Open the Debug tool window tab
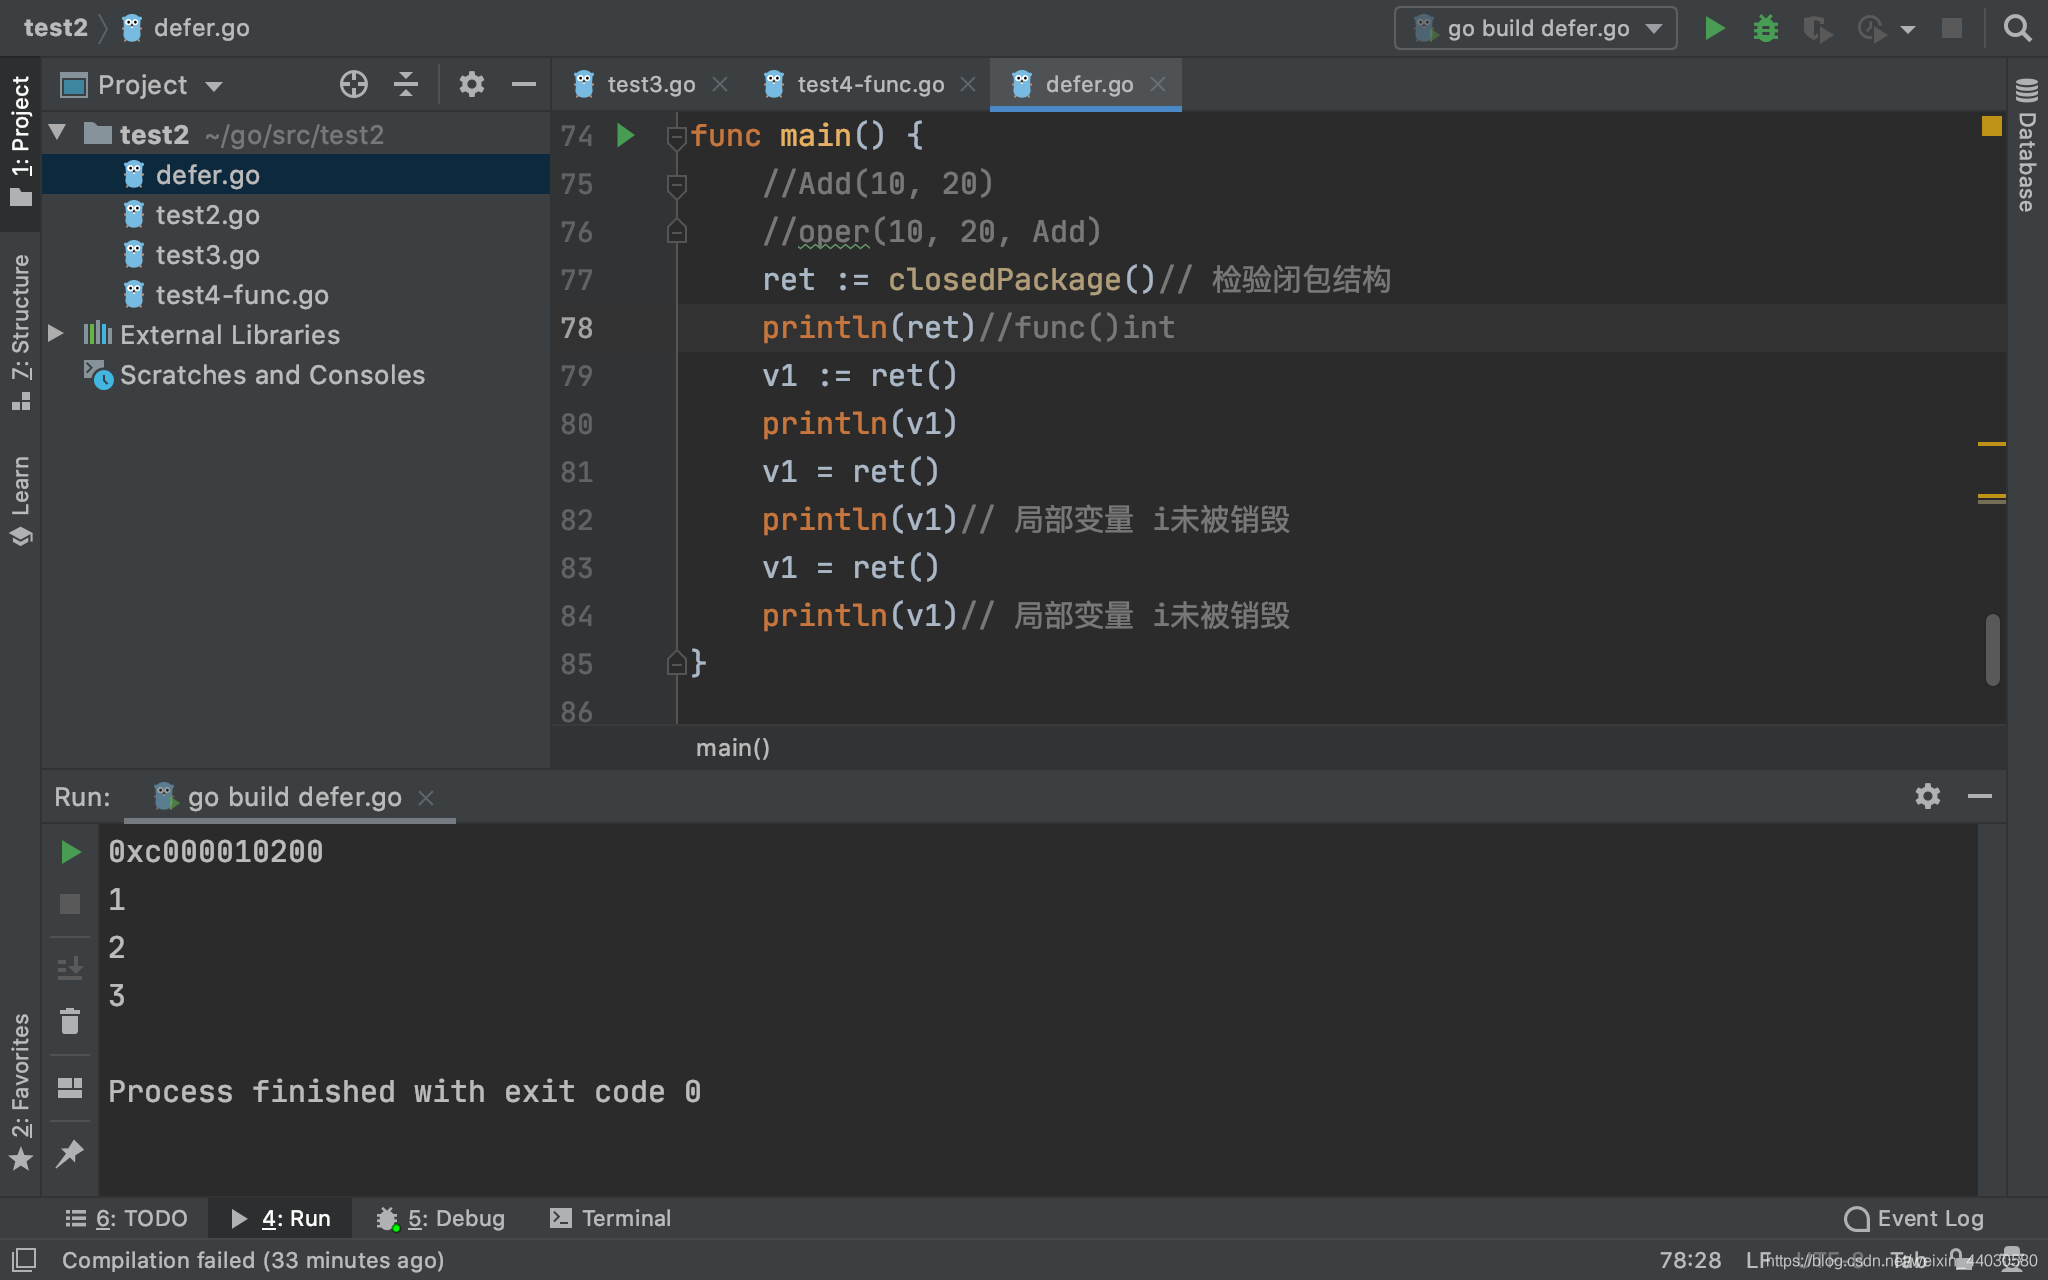The height and width of the screenshot is (1280, 2048). coord(441,1218)
